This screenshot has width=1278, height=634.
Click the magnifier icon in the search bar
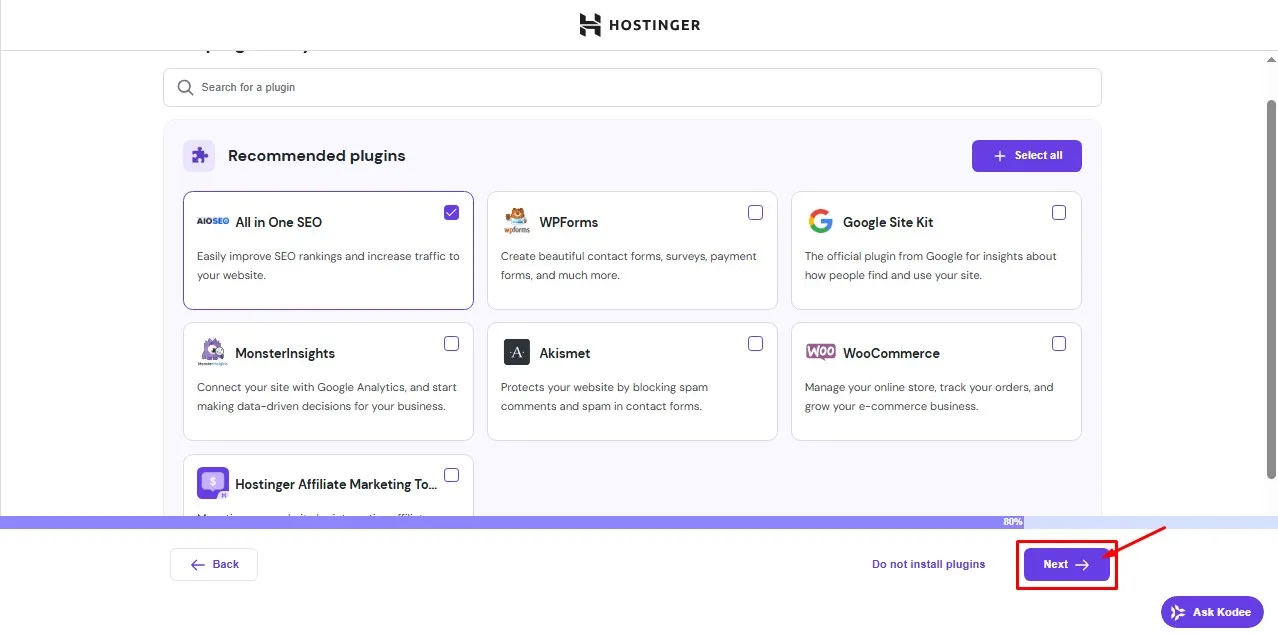[x=185, y=87]
